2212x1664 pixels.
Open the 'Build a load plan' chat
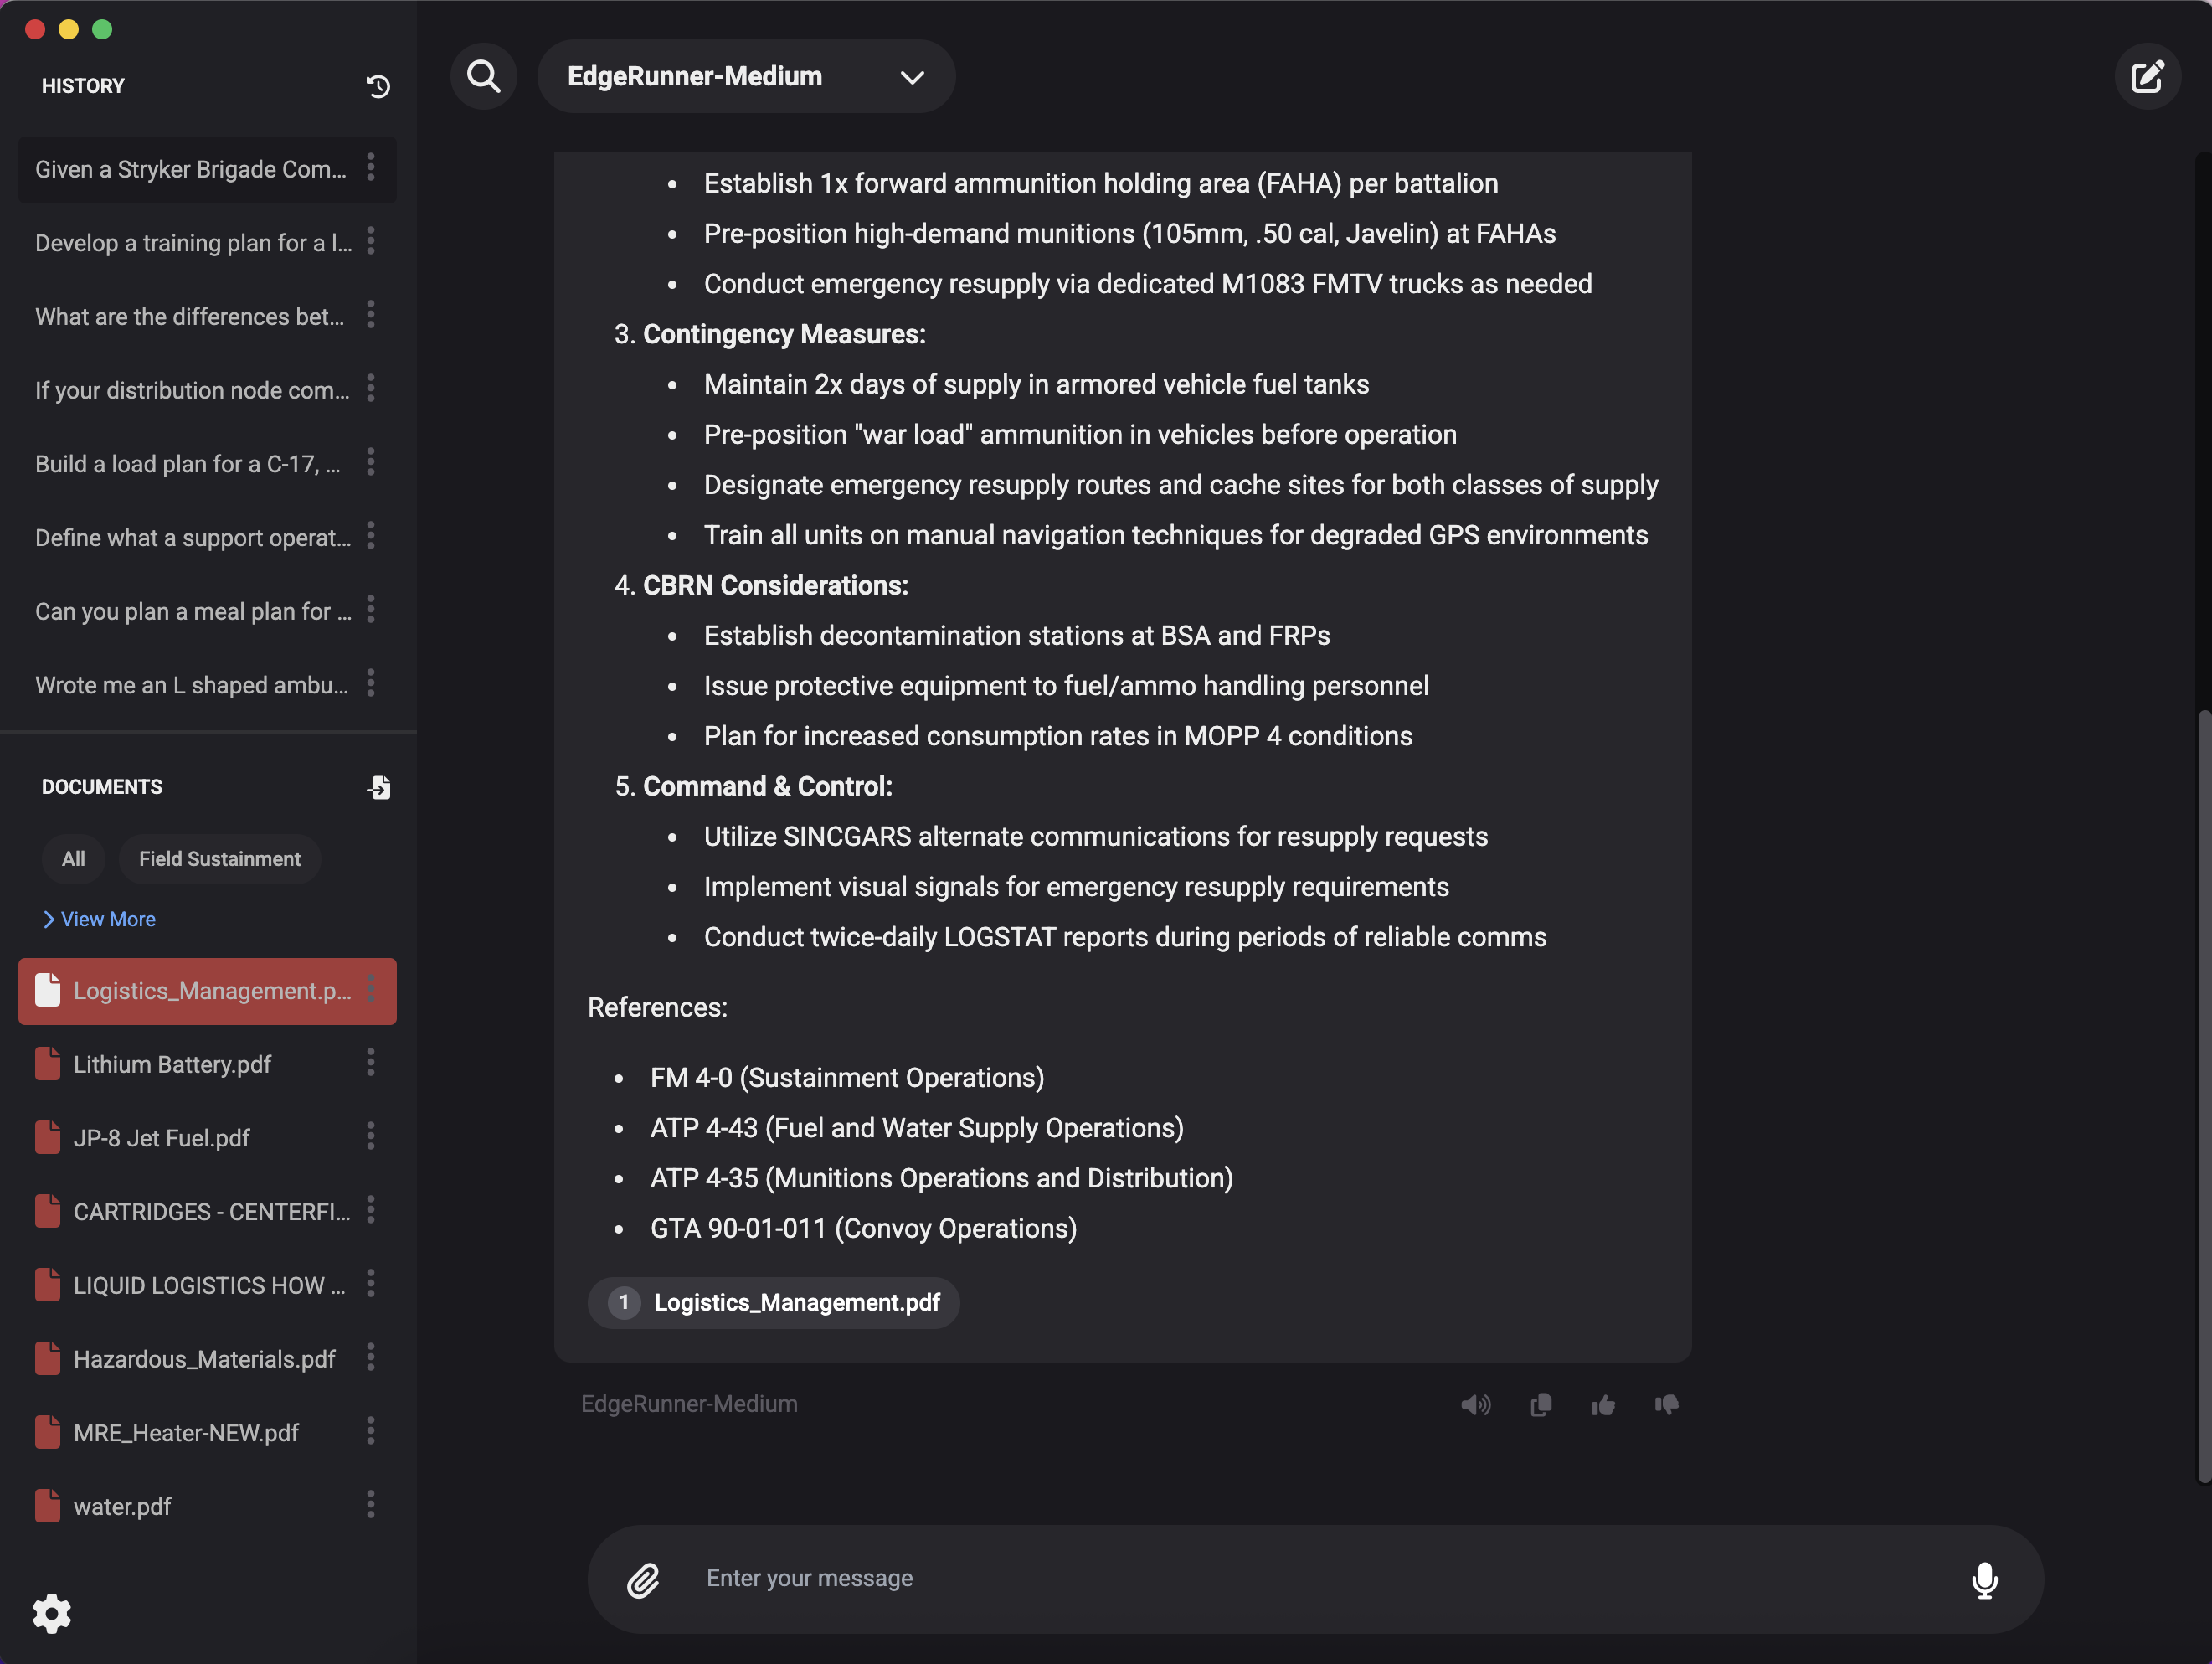pyautogui.click(x=188, y=464)
